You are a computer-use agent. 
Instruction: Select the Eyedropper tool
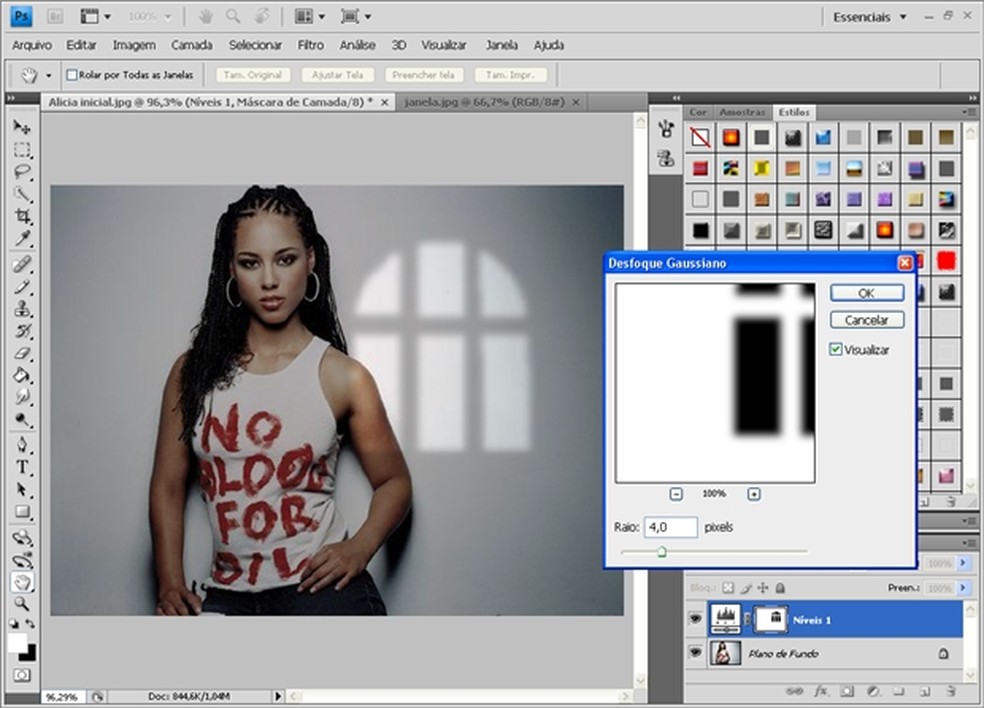point(22,238)
